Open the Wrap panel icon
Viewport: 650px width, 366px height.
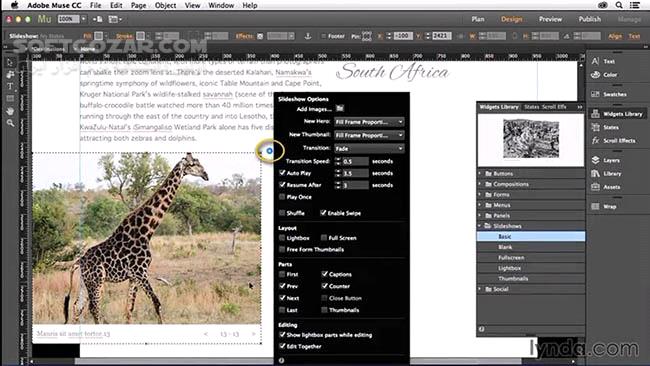pyautogui.click(x=595, y=206)
